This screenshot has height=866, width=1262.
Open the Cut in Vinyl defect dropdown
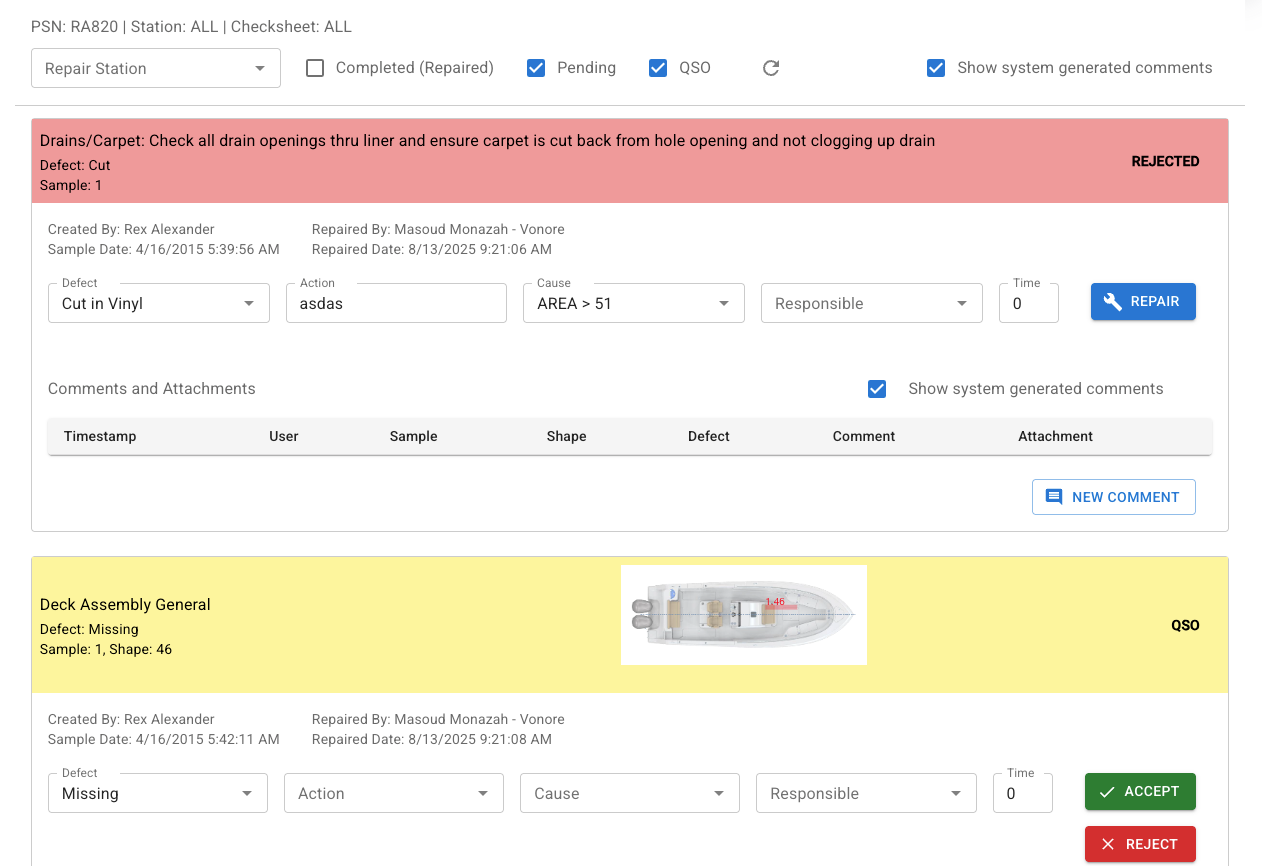(x=159, y=303)
